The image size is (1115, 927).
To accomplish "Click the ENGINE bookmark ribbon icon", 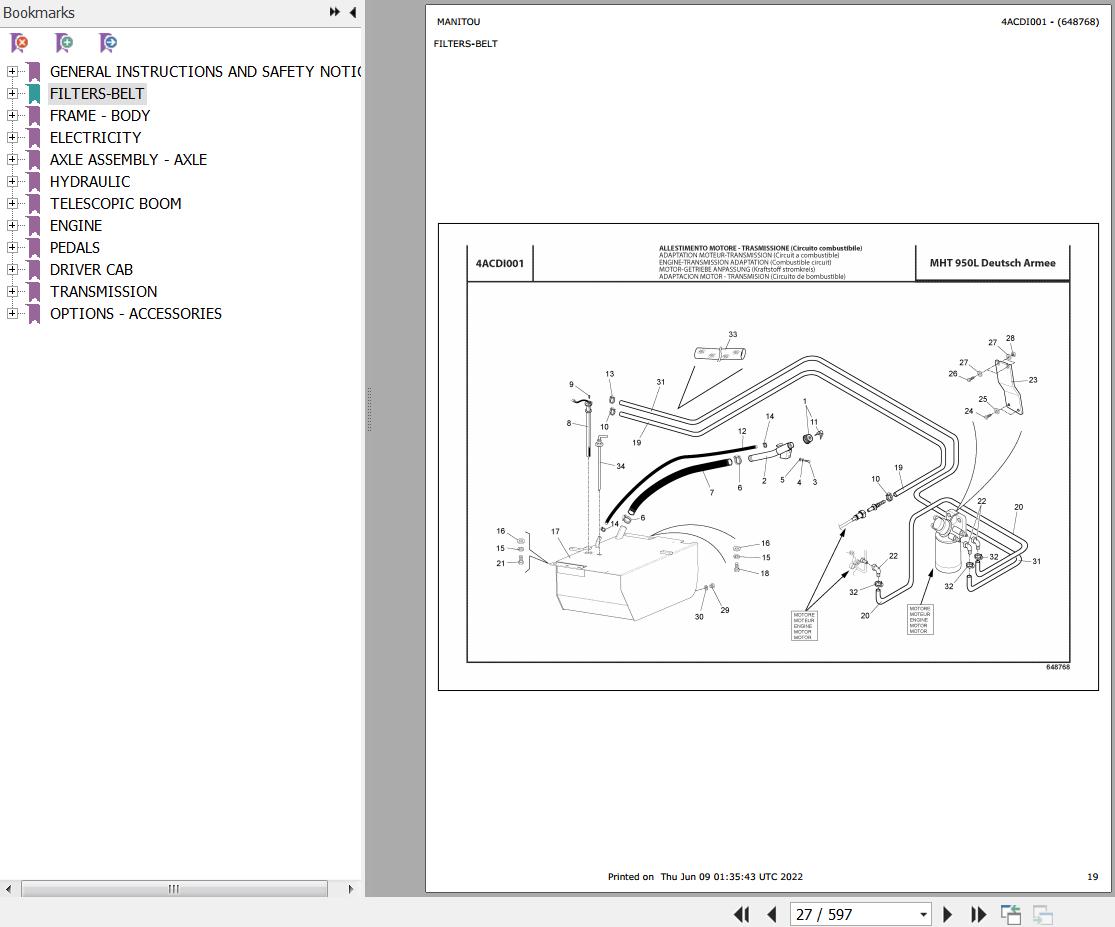I will click(33, 226).
